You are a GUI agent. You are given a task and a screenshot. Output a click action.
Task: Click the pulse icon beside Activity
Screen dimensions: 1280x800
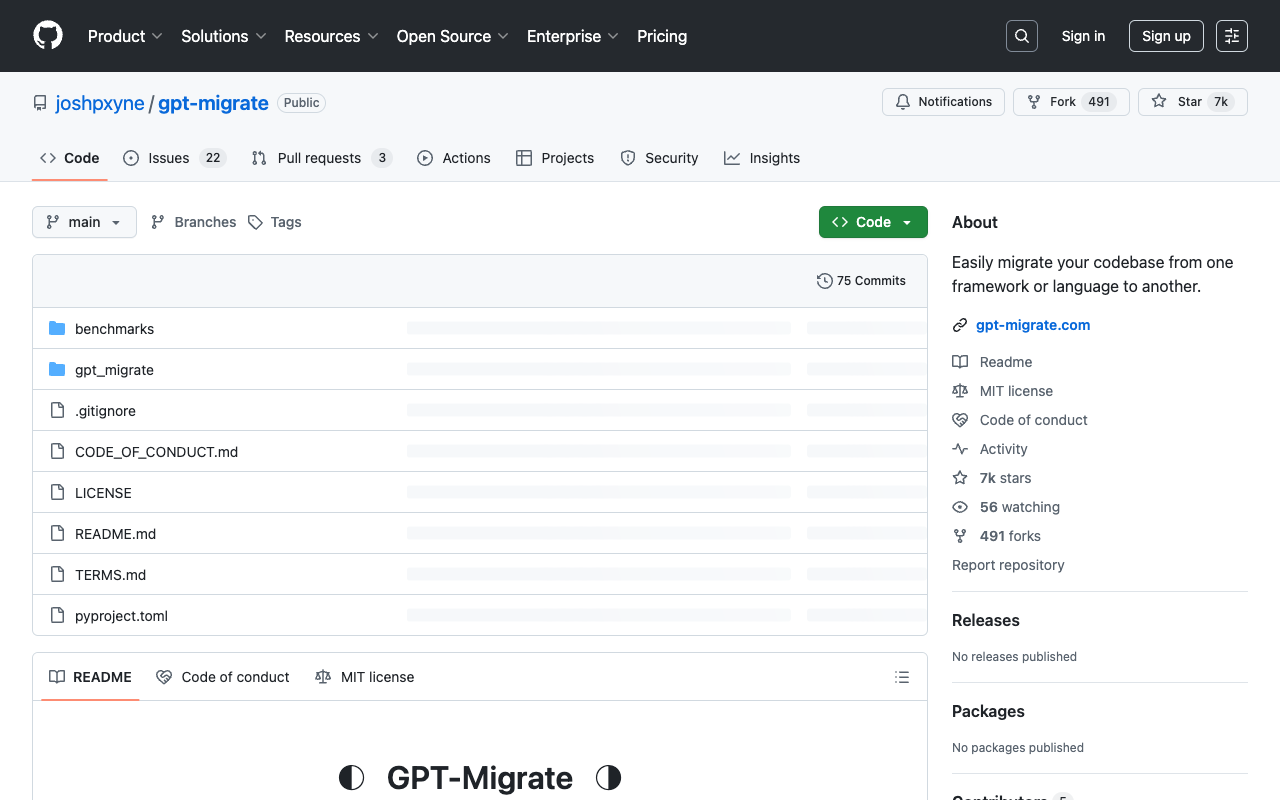click(960, 449)
